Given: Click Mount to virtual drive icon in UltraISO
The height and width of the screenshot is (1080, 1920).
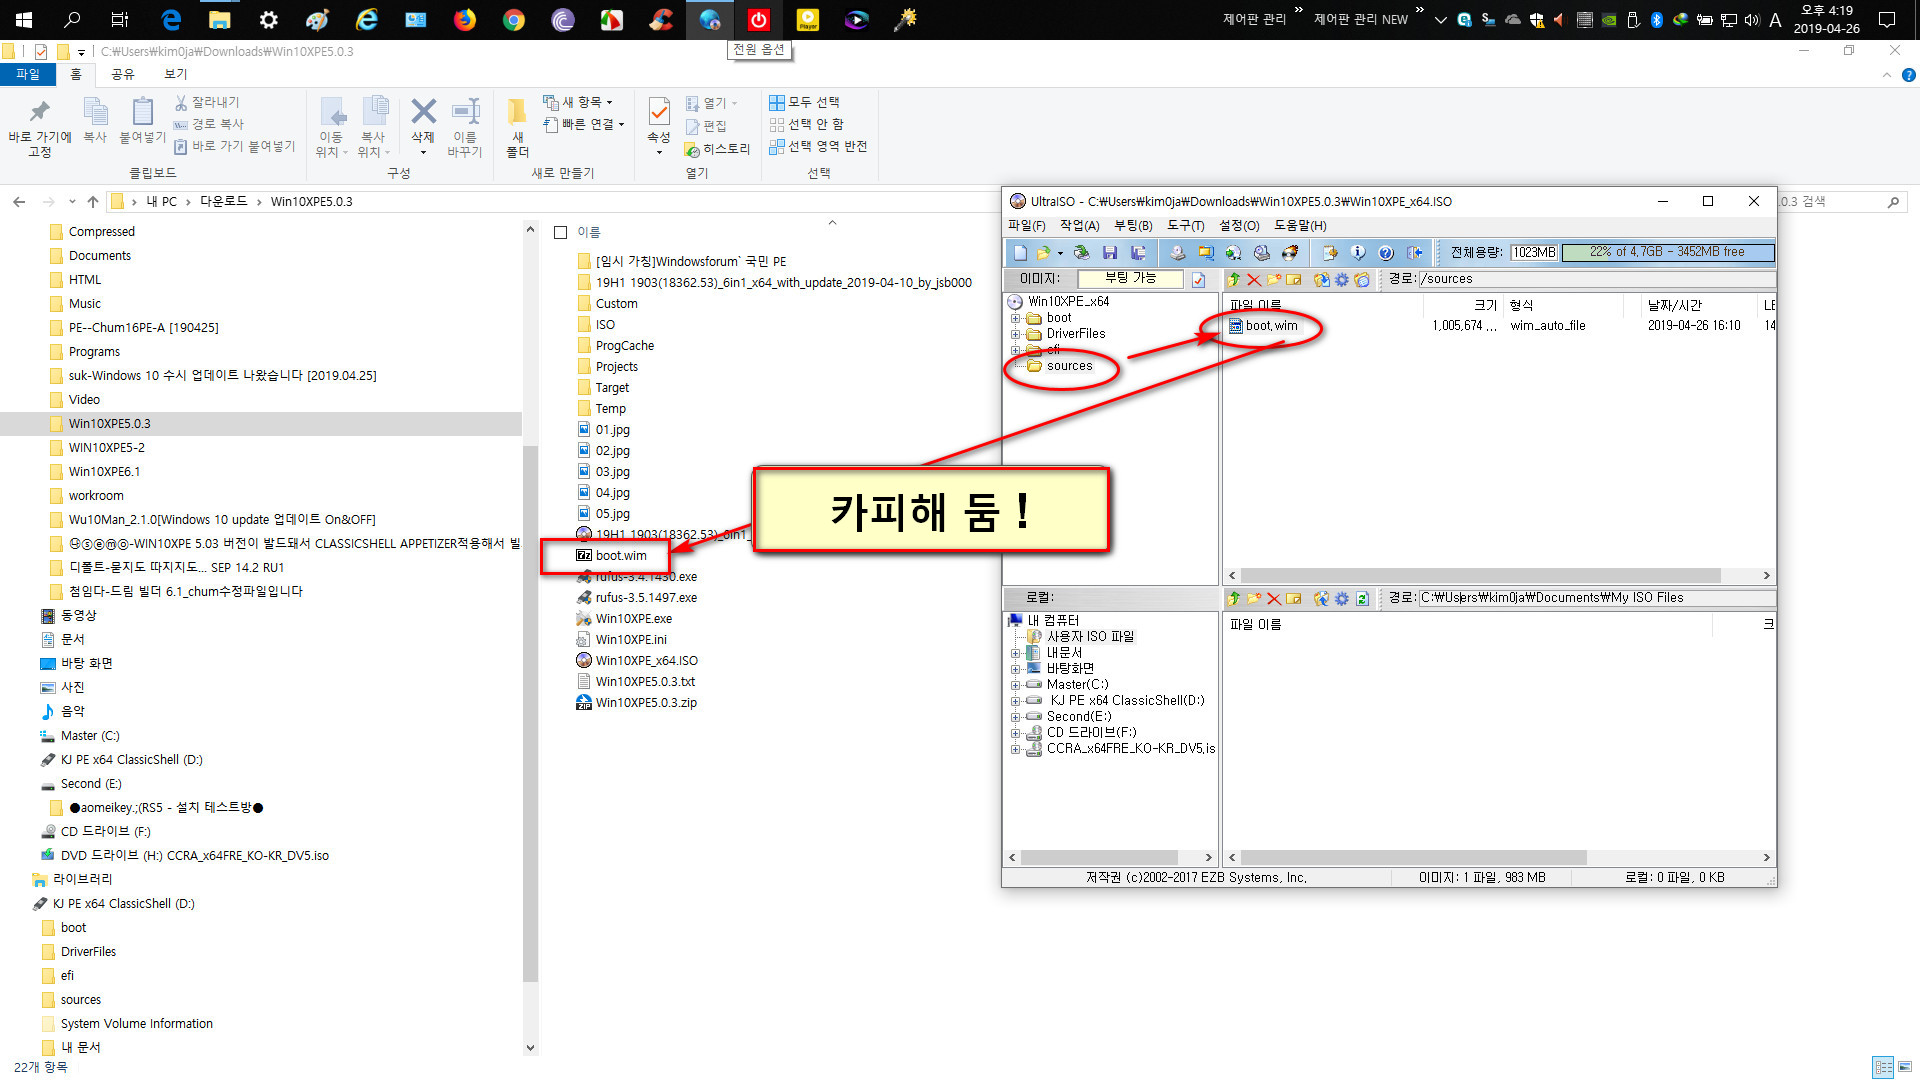Looking at the screenshot, I should click(1262, 252).
